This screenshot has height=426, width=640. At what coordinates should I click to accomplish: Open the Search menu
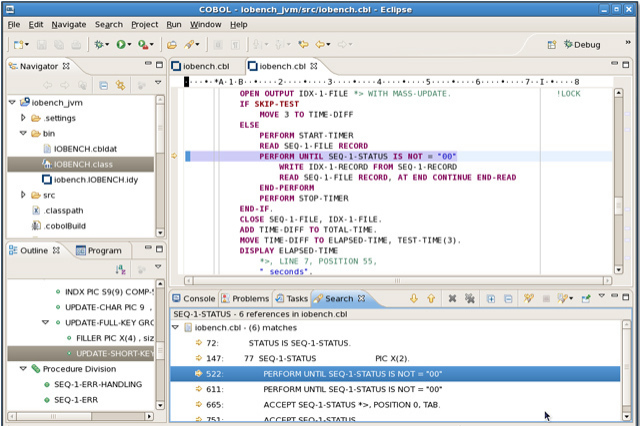click(108, 23)
